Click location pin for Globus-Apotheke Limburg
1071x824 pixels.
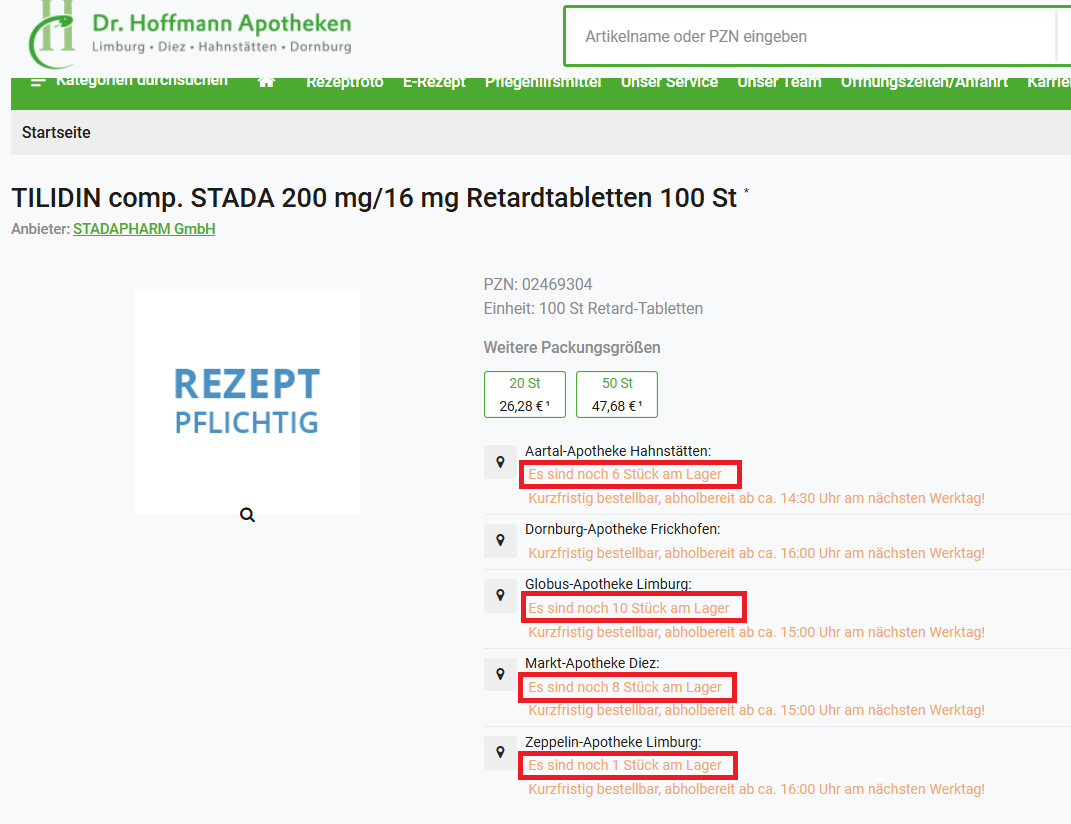[x=501, y=596]
